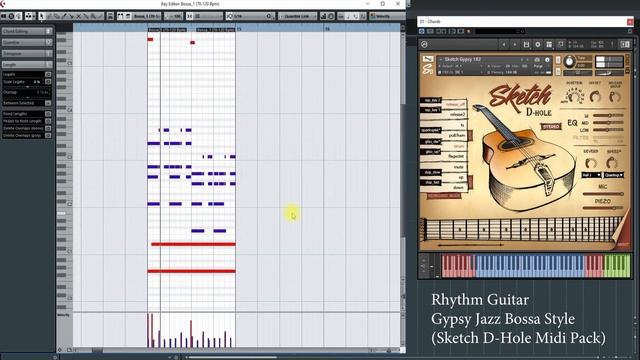
Task: Click Kontakt previous preset arrow in header
Action: coord(504,44)
